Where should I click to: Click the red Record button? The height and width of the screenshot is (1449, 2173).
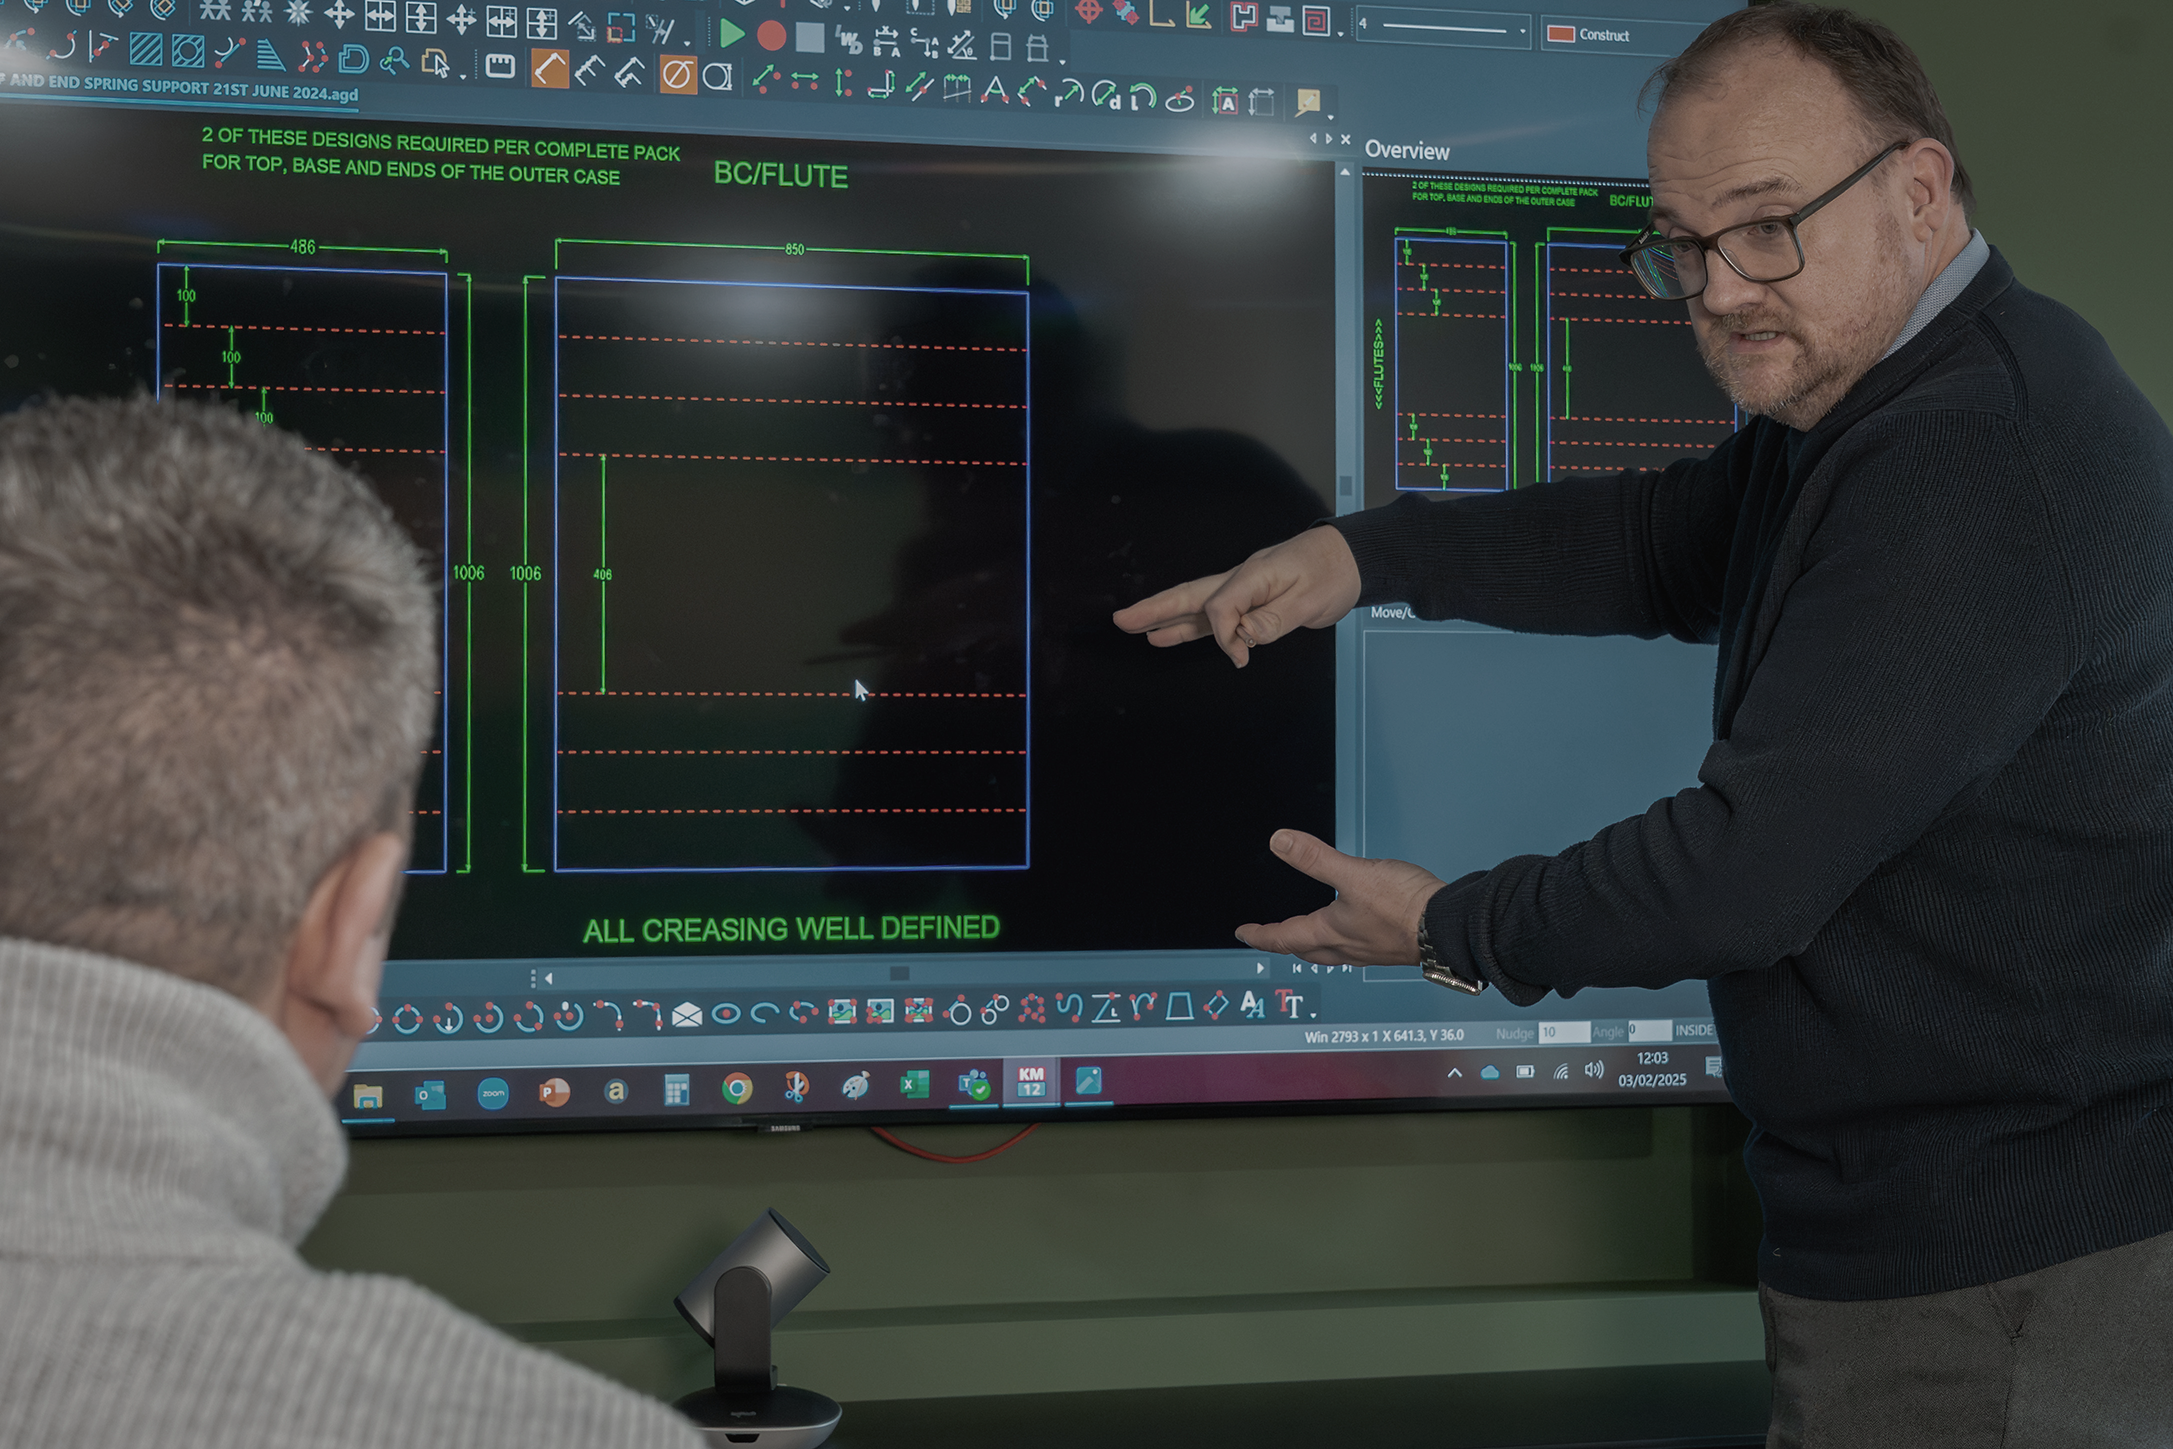click(x=771, y=37)
